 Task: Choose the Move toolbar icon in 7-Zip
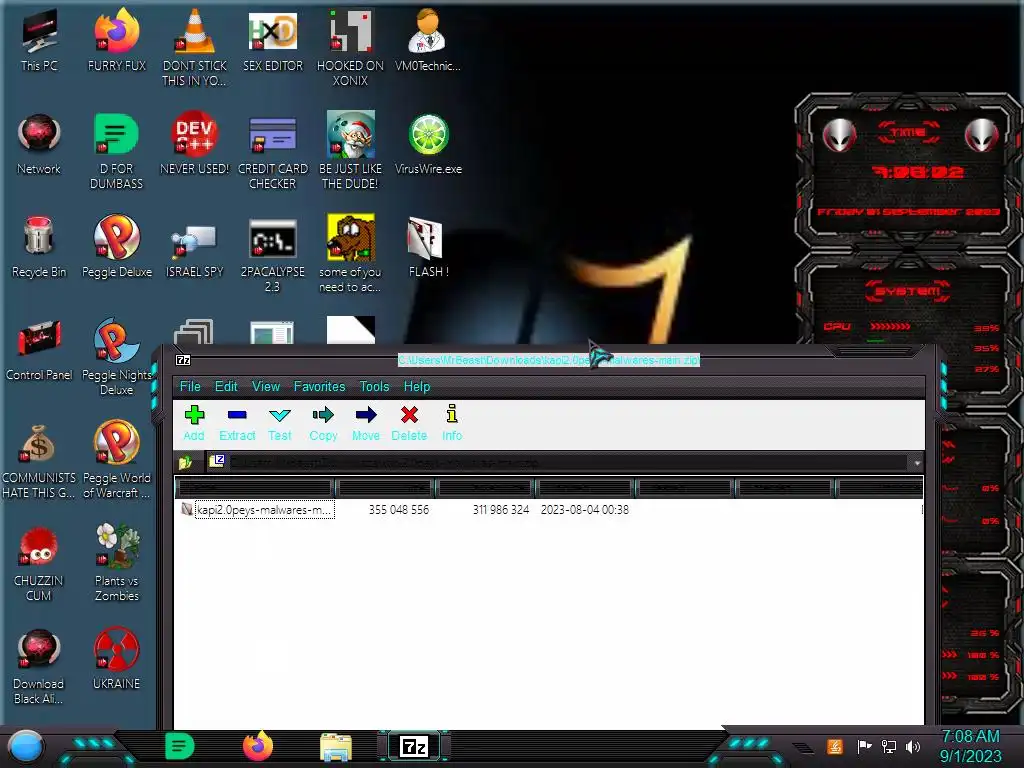(x=366, y=423)
